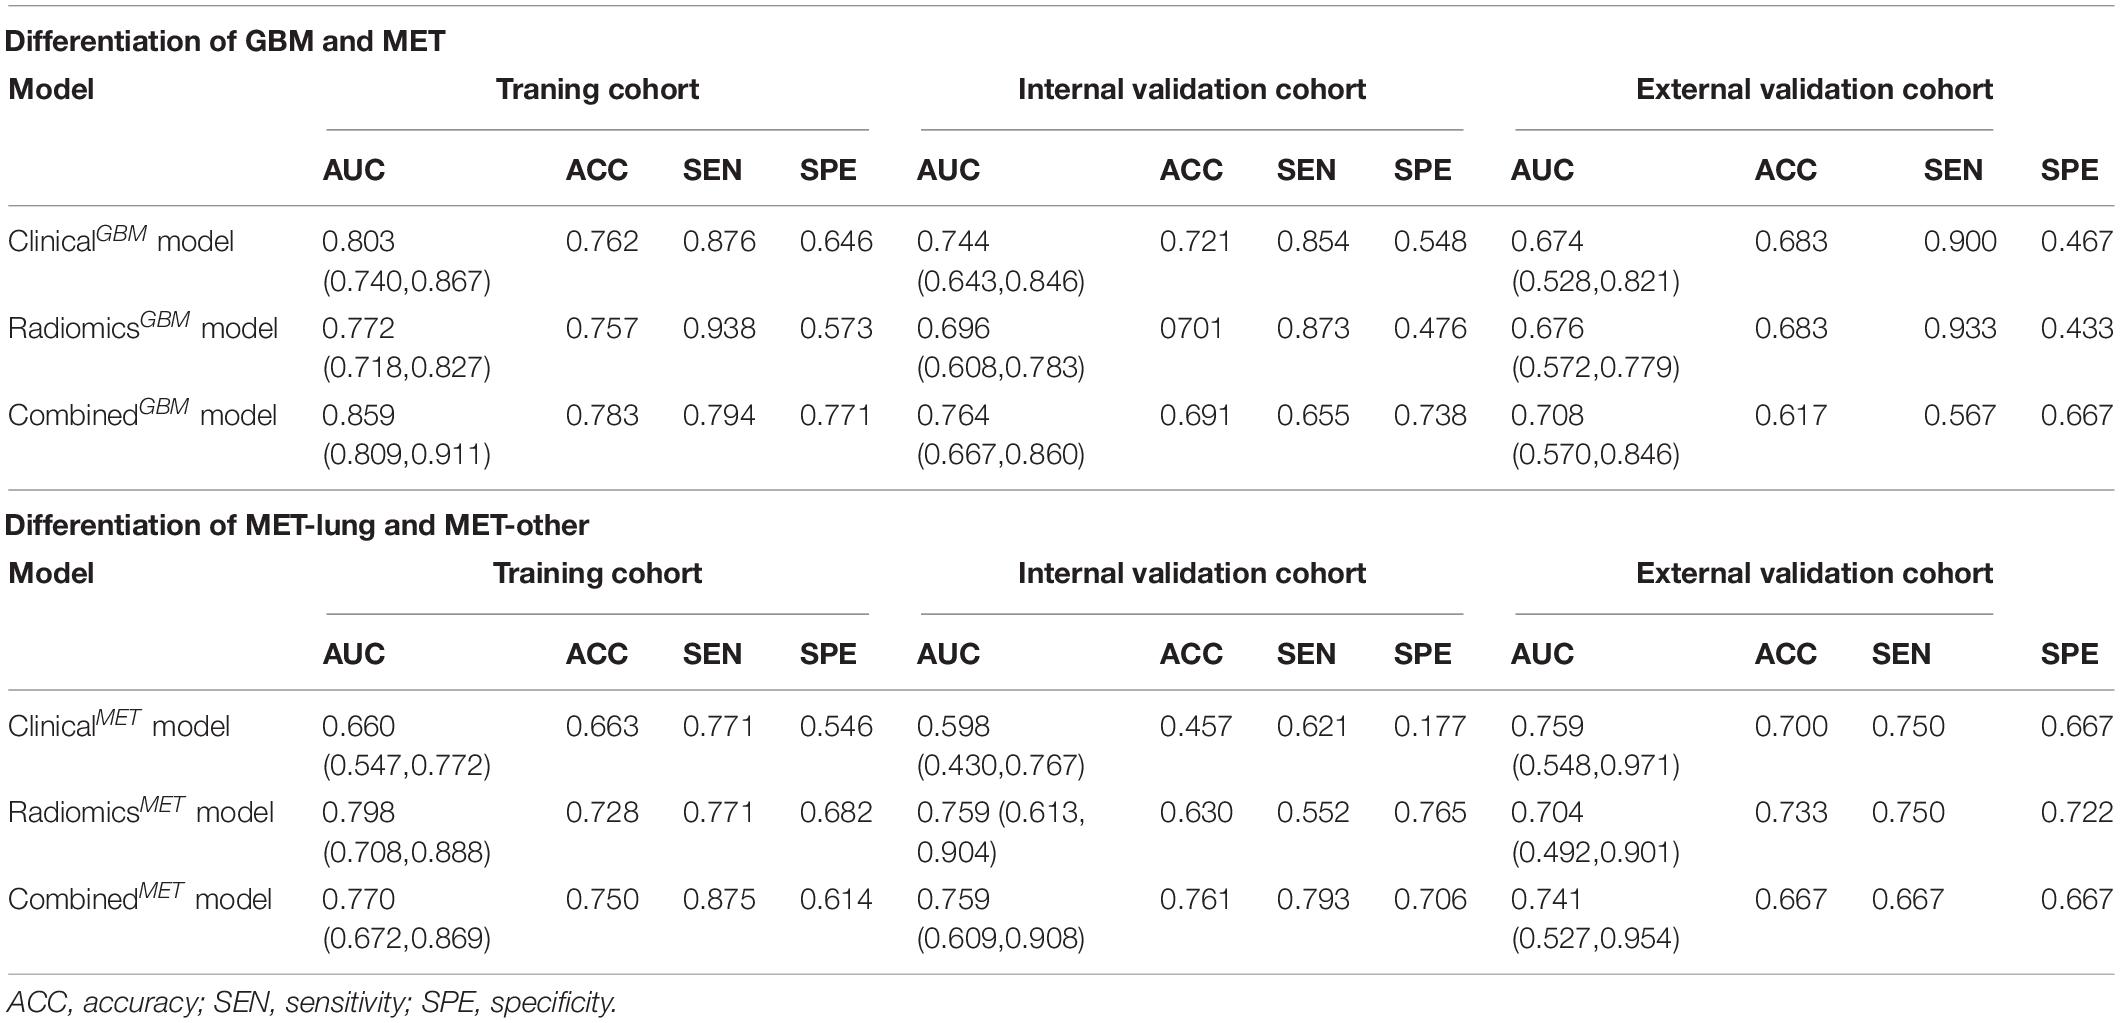Select the Clinical MET model row label

pos(119,724)
